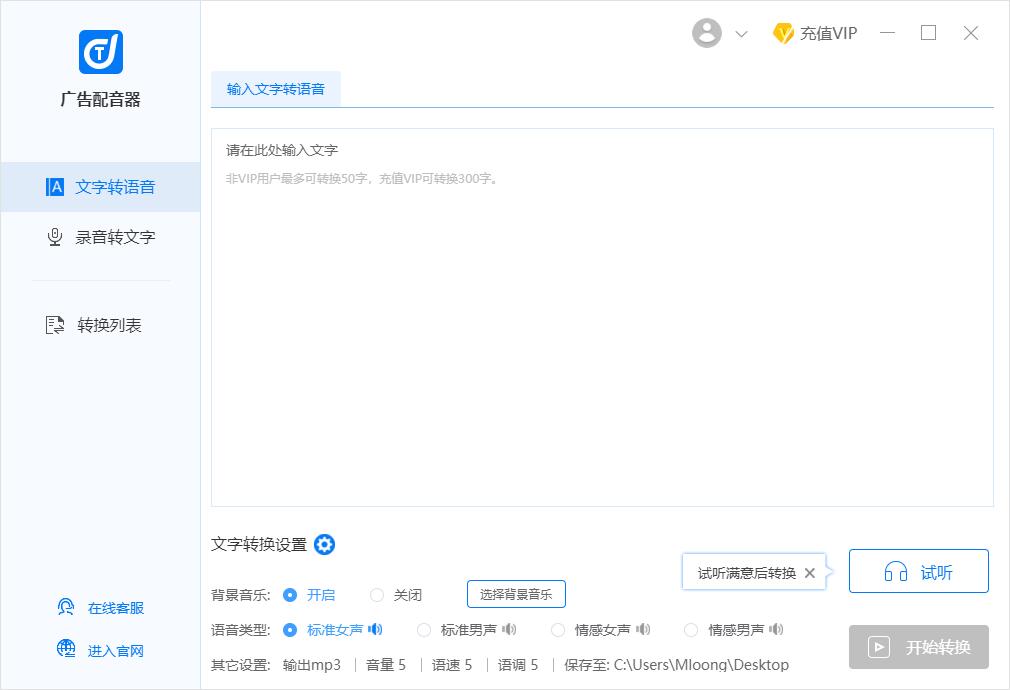Image resolution: width=1010 pixels, height=690 pixels.
Task: Preview 标准女声 using its speaker icon
Action: (x=375, y=630)
